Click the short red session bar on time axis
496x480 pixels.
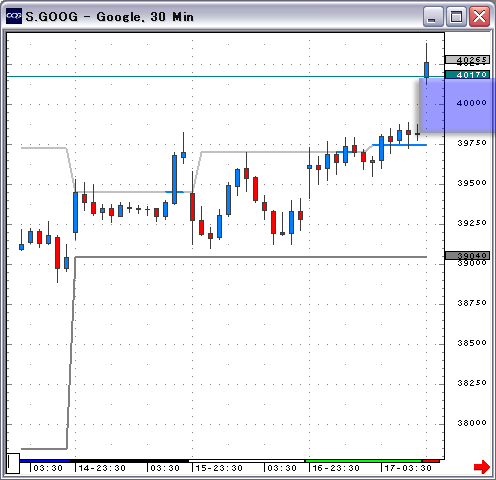431,461
